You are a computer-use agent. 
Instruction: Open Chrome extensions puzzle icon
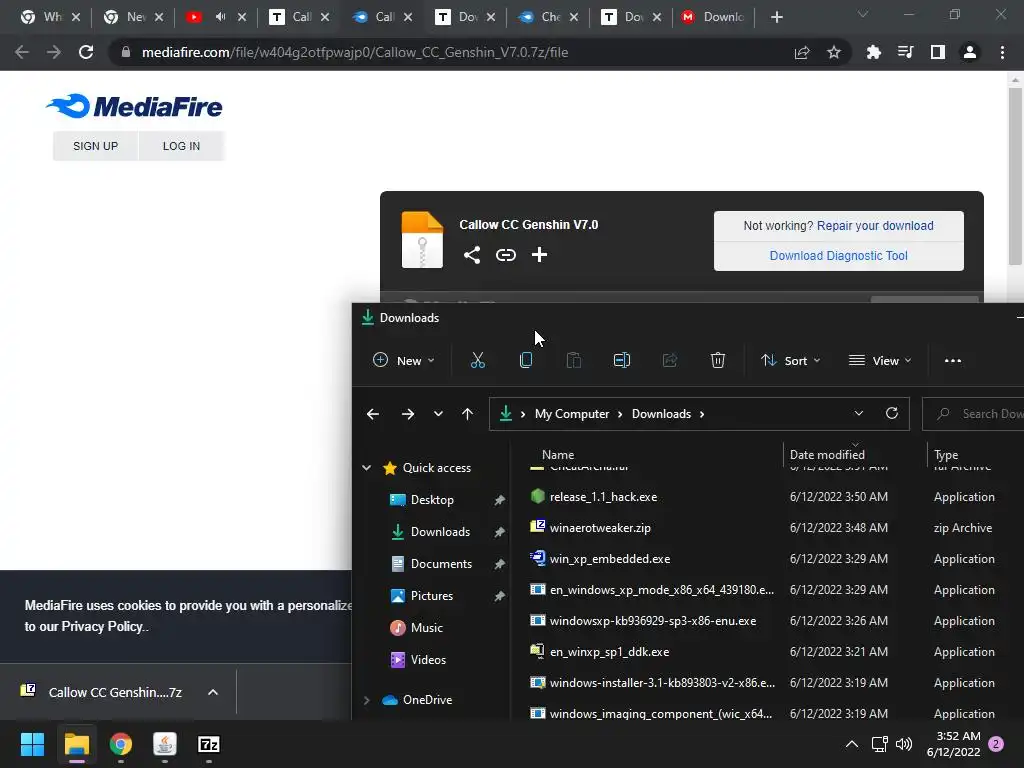(873, 52)
